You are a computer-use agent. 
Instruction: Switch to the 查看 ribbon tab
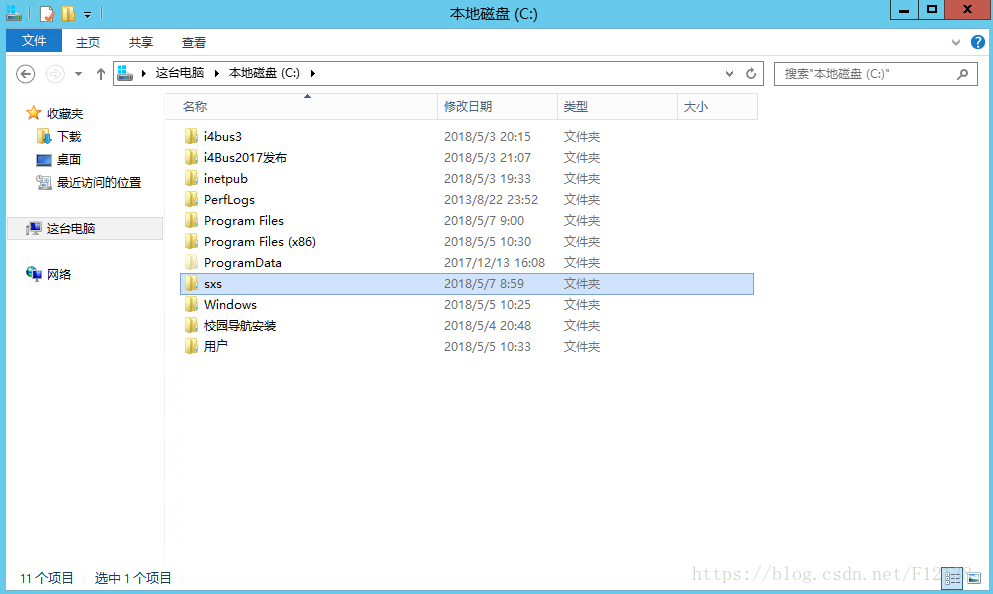coord(194,42)
